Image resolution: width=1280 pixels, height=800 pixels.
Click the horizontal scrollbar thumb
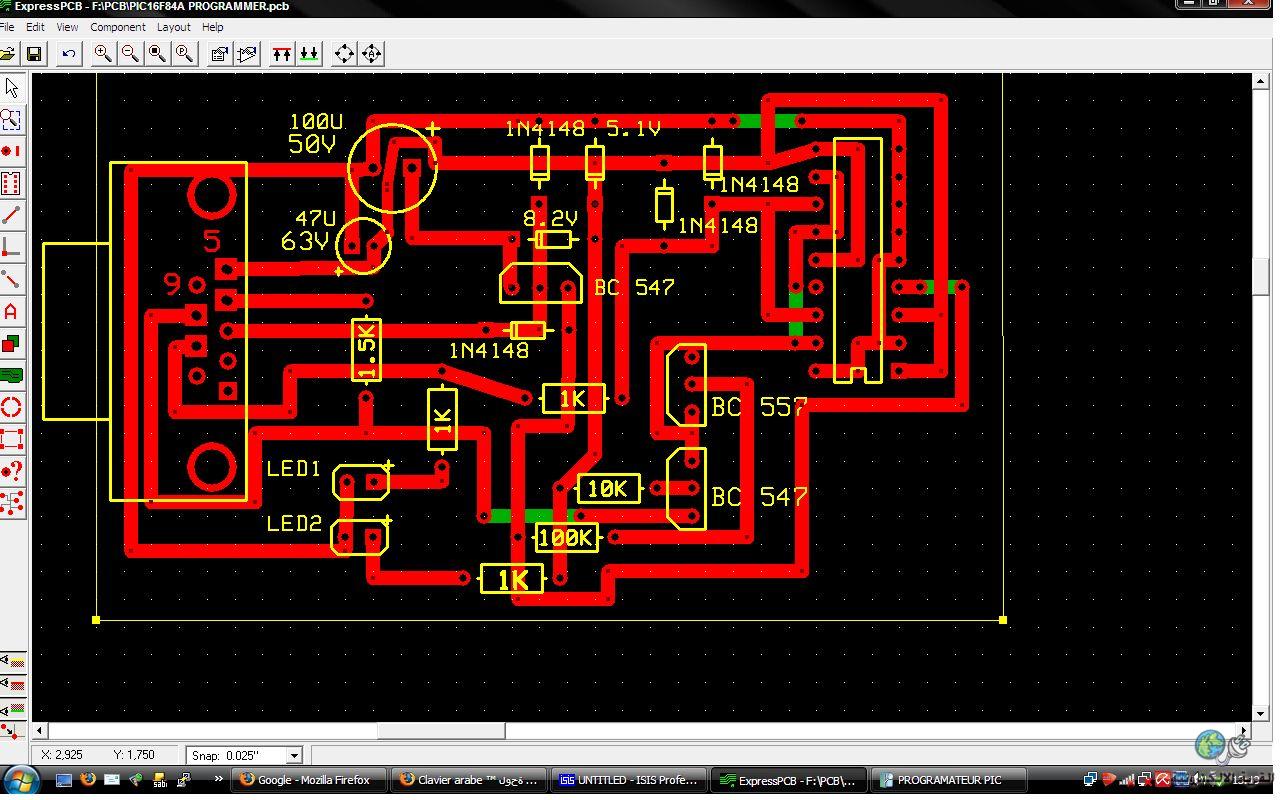(441, 732)
